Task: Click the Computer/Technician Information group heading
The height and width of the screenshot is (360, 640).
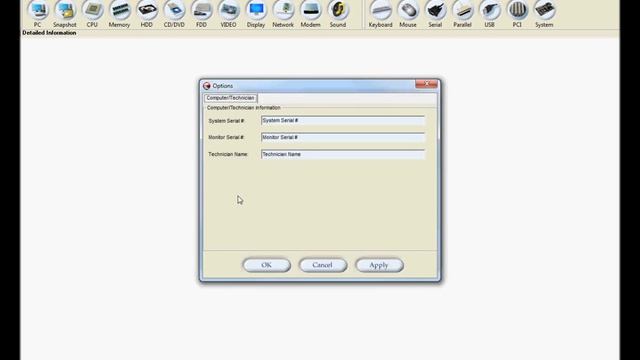Action: (244, 108)
